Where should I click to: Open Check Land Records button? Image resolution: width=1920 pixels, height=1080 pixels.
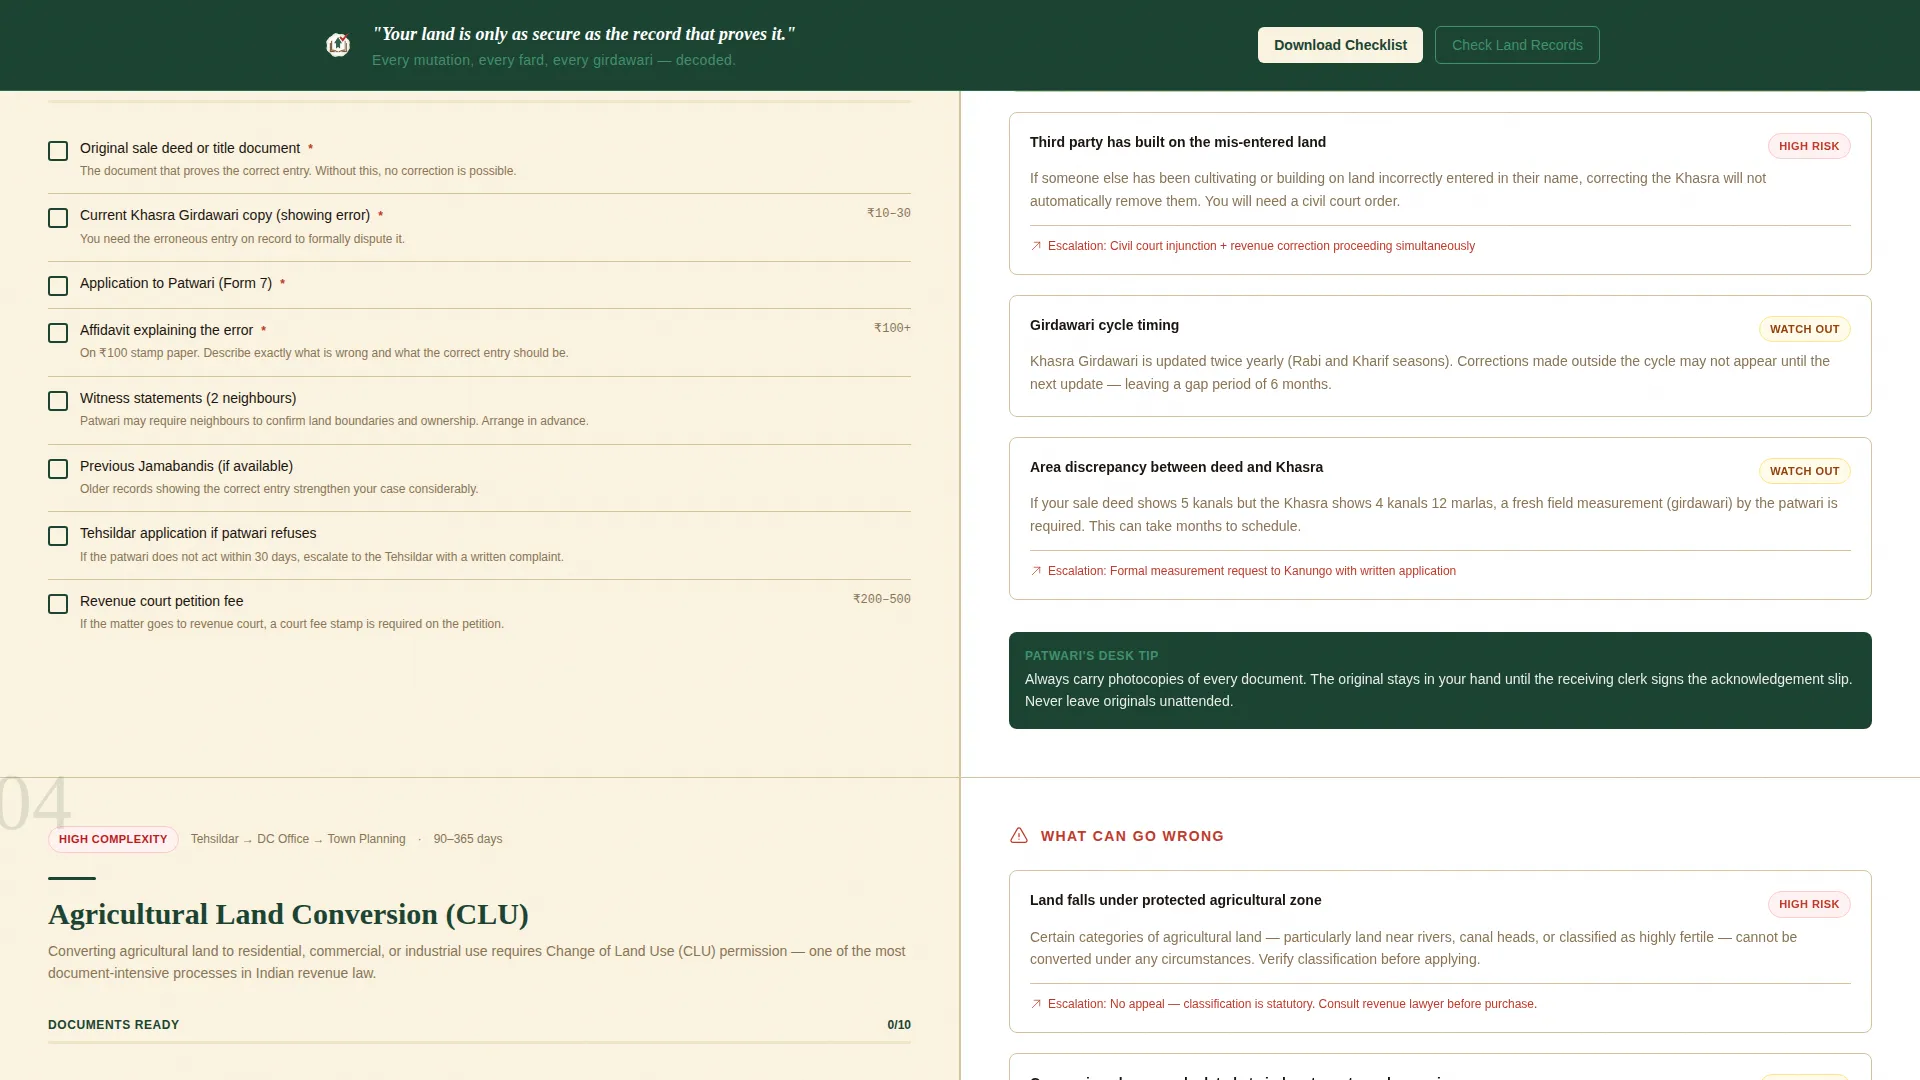coord(1517,45)
